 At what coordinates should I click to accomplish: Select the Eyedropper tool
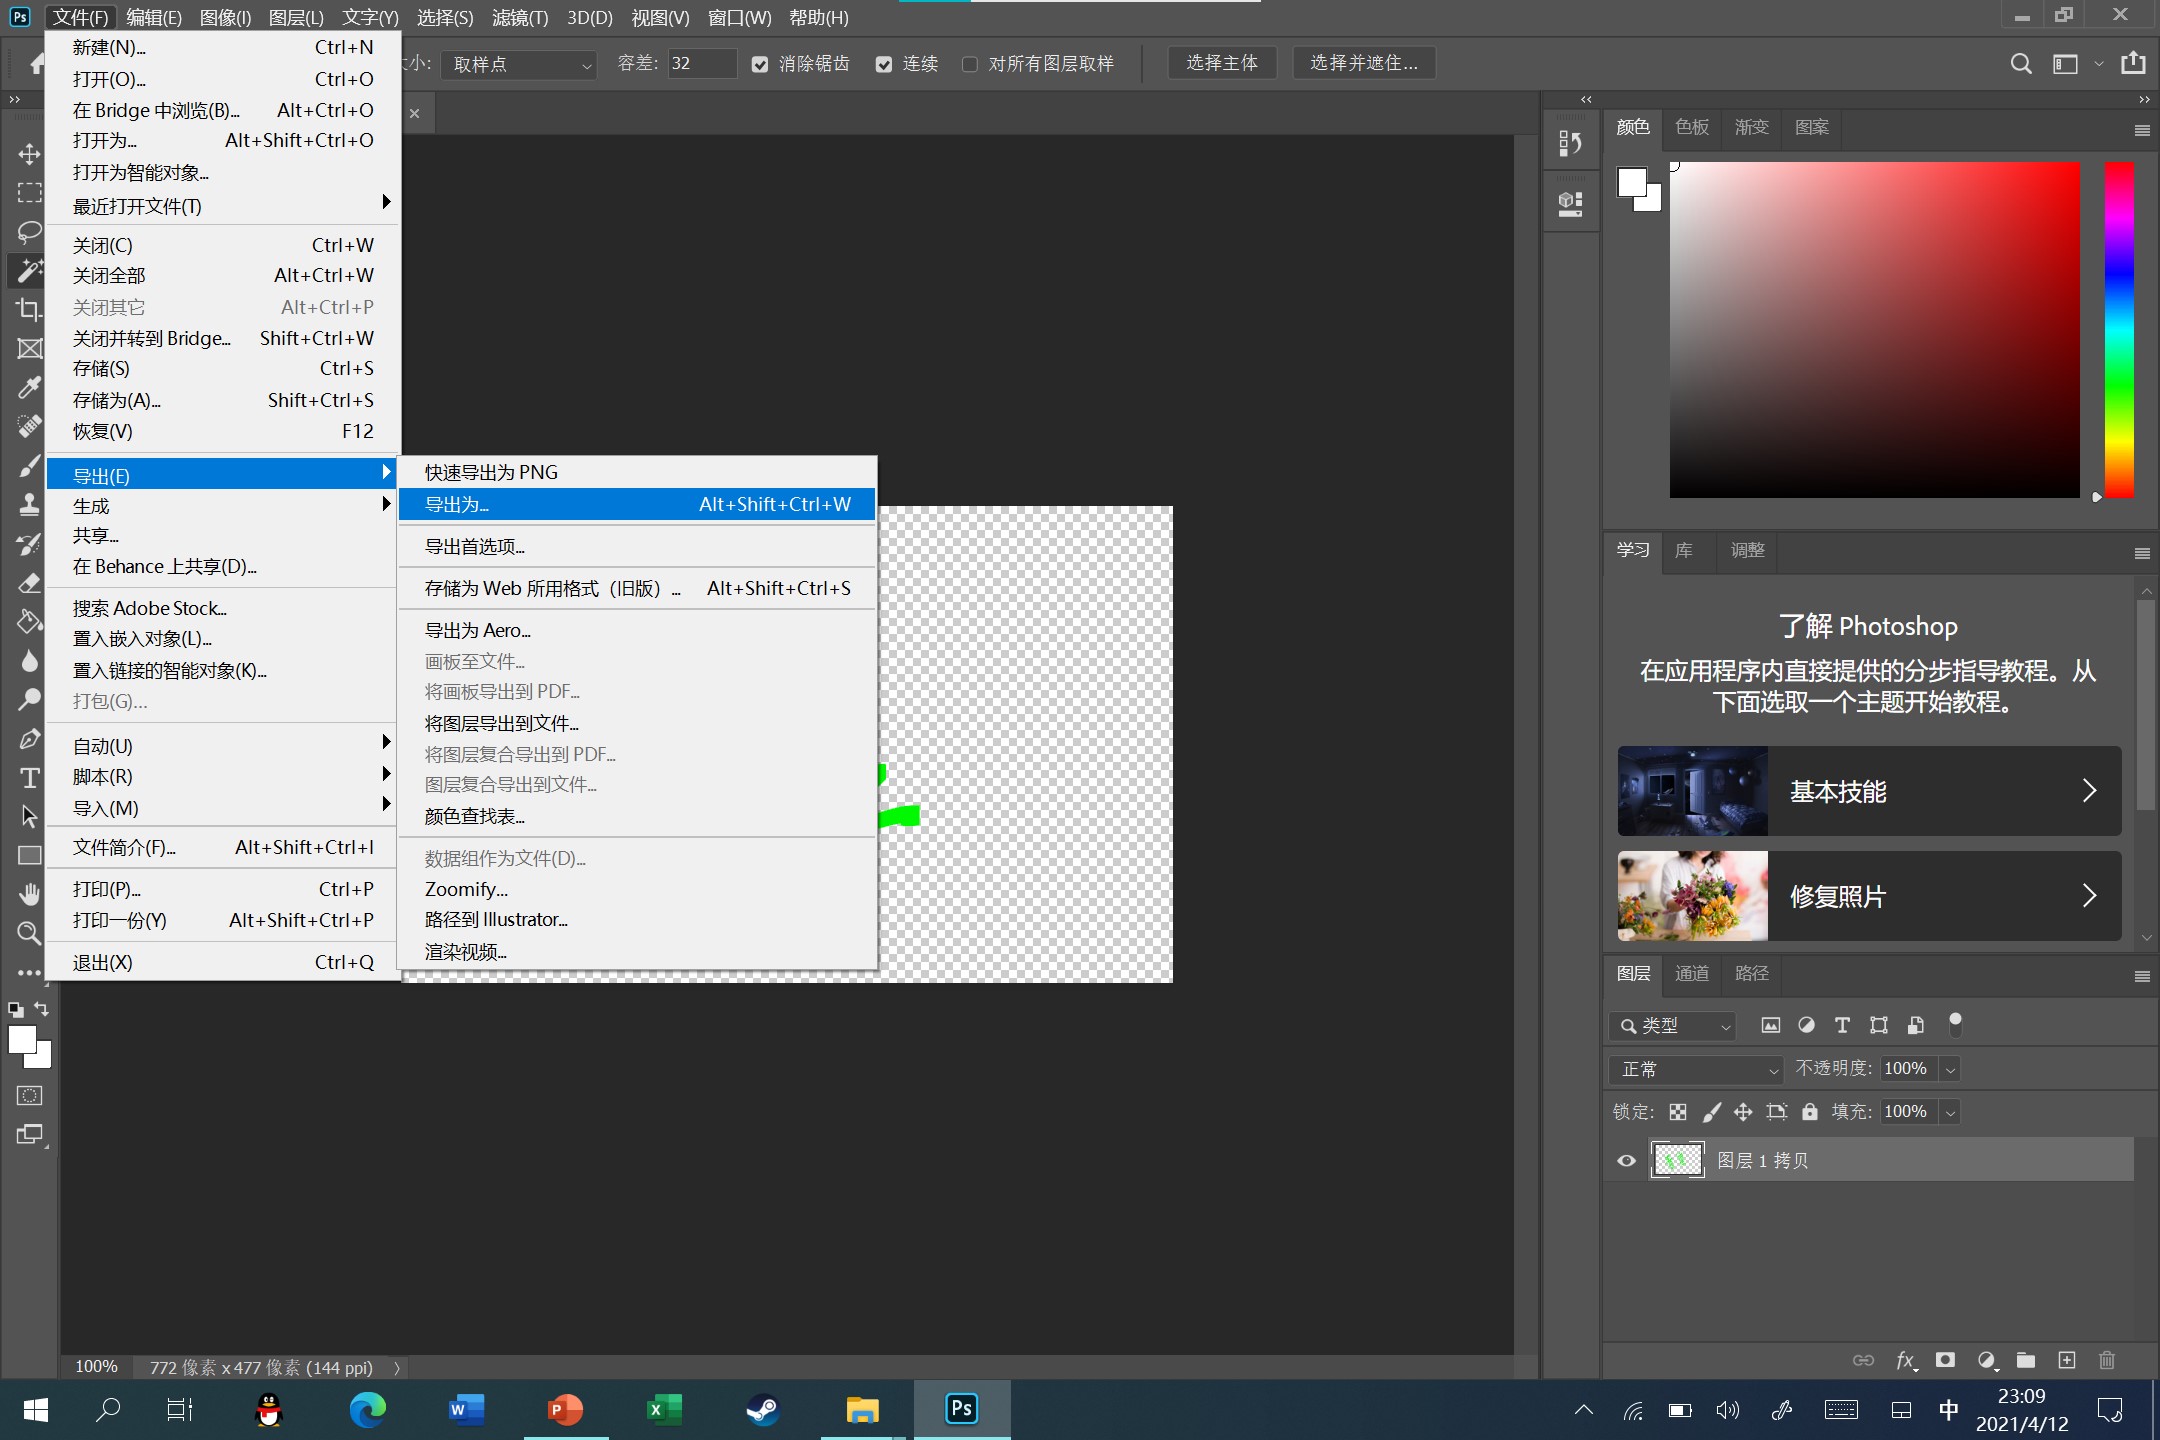[29, 387]
